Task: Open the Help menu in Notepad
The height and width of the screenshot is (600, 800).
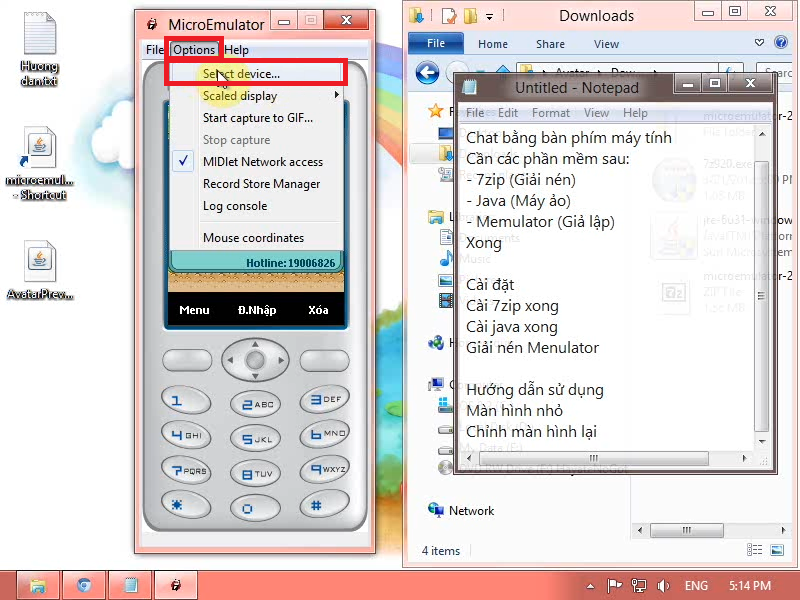Action: coord(635,113)
